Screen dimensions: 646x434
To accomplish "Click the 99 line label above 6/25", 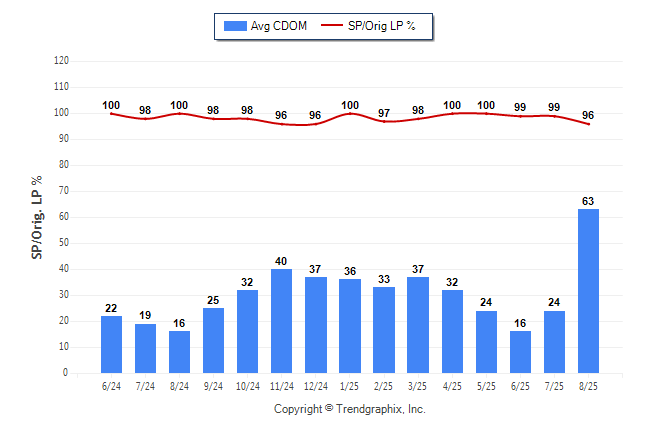I will (520, 107).
